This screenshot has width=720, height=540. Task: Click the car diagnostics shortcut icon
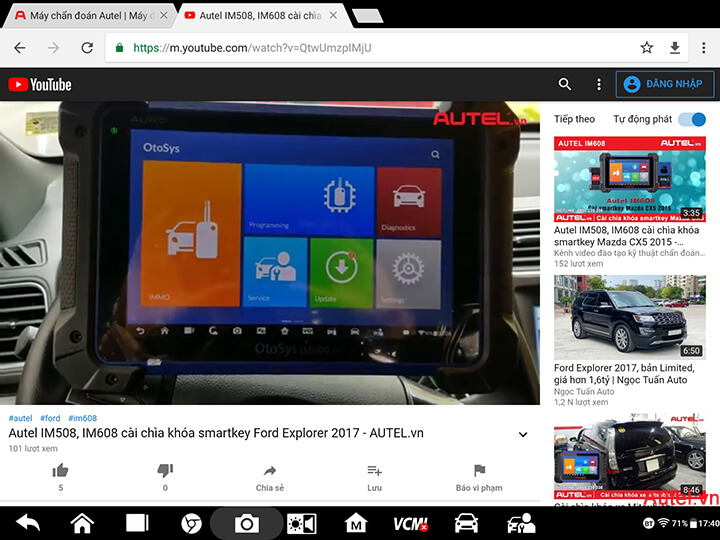point(466,523)
